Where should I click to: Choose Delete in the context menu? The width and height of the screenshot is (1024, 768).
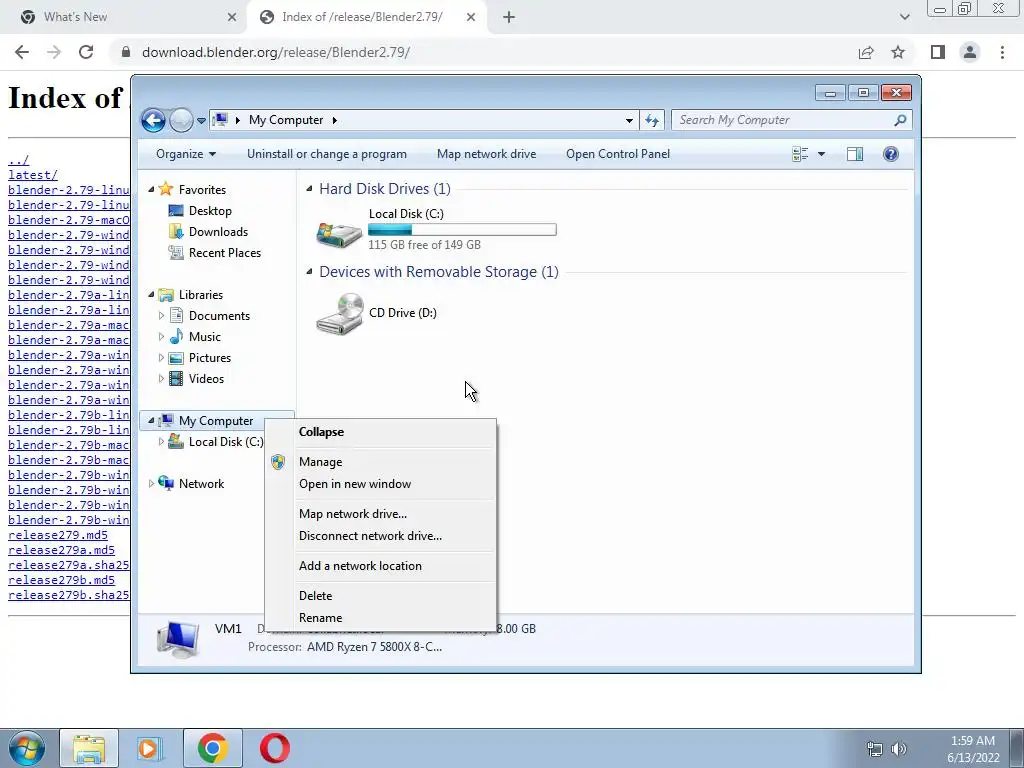pyautogui.click(x=379, y=596)
